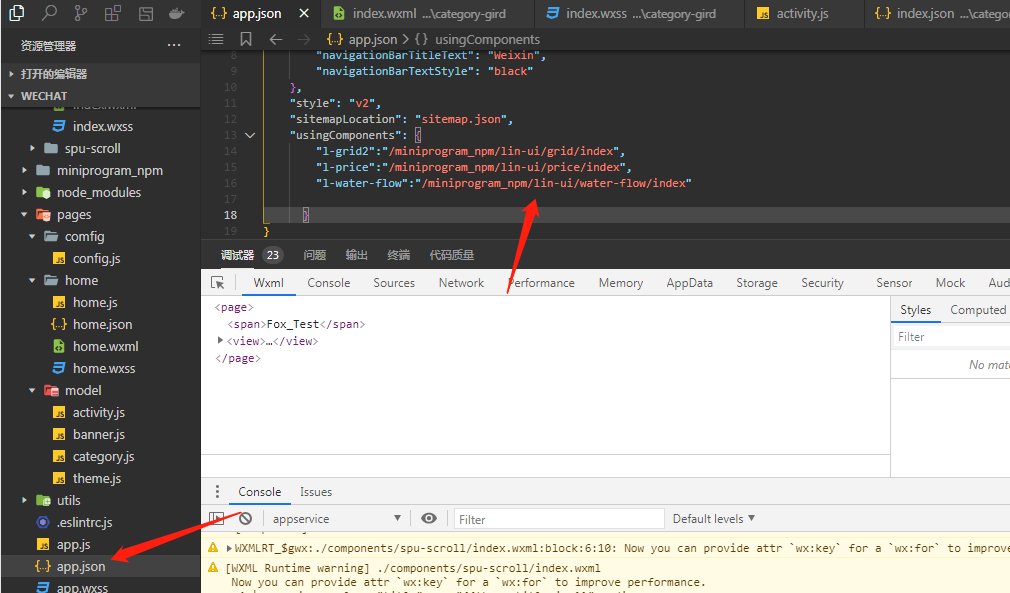This screenshot has height=593, width=1010.
Task: Switch to the Network tab
Action: (461, 283)
